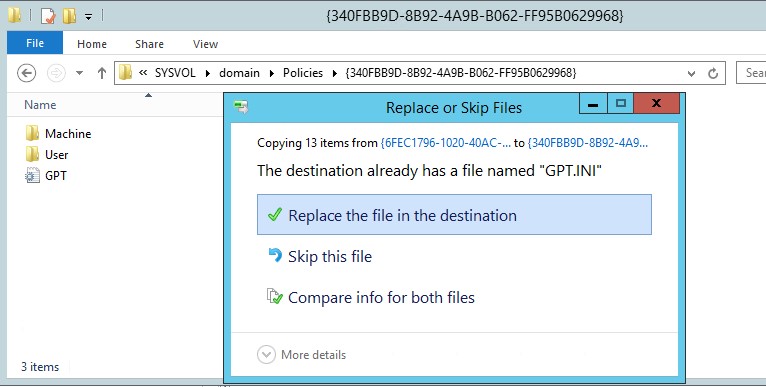This screenshot has width=766, height=387.
Task: Open the address bar history dropdown
Action: coord(691,74)
